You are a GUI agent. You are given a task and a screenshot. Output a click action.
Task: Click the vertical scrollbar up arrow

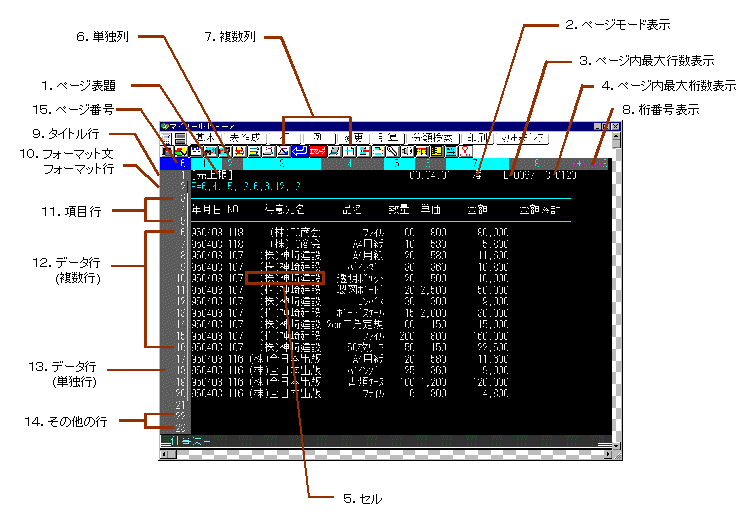tap(617, 136)
